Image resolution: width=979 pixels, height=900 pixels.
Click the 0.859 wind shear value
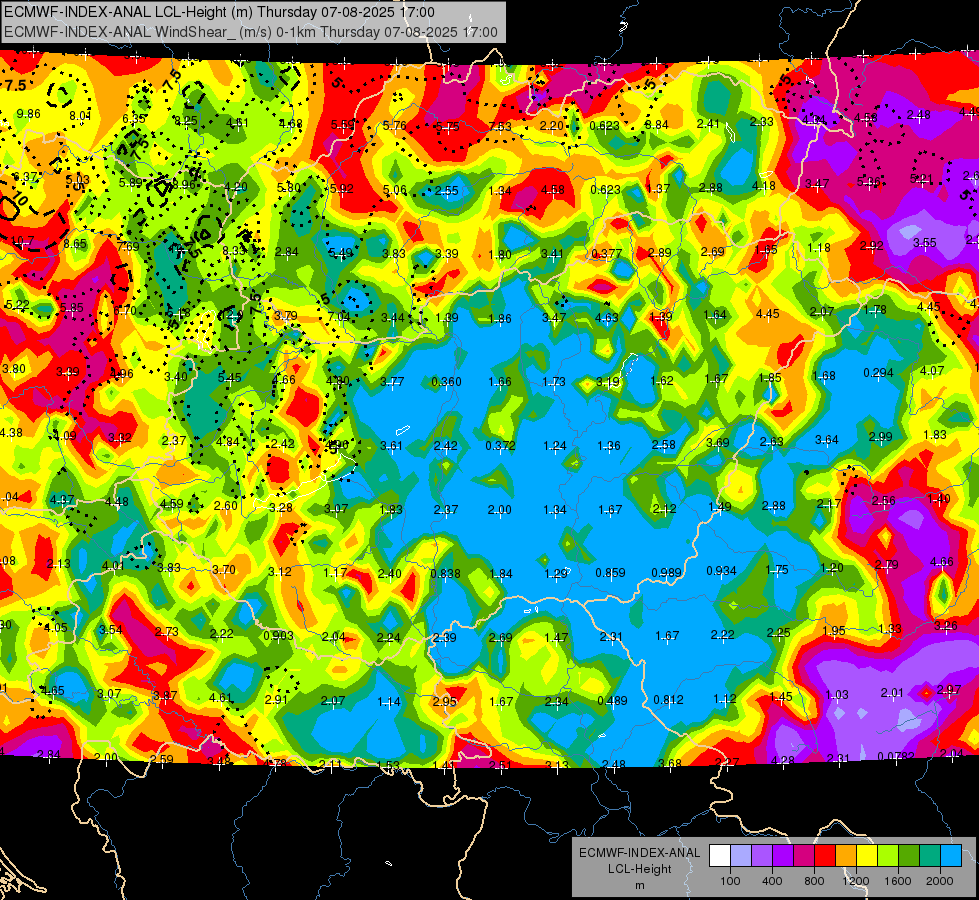click(611, 573)
